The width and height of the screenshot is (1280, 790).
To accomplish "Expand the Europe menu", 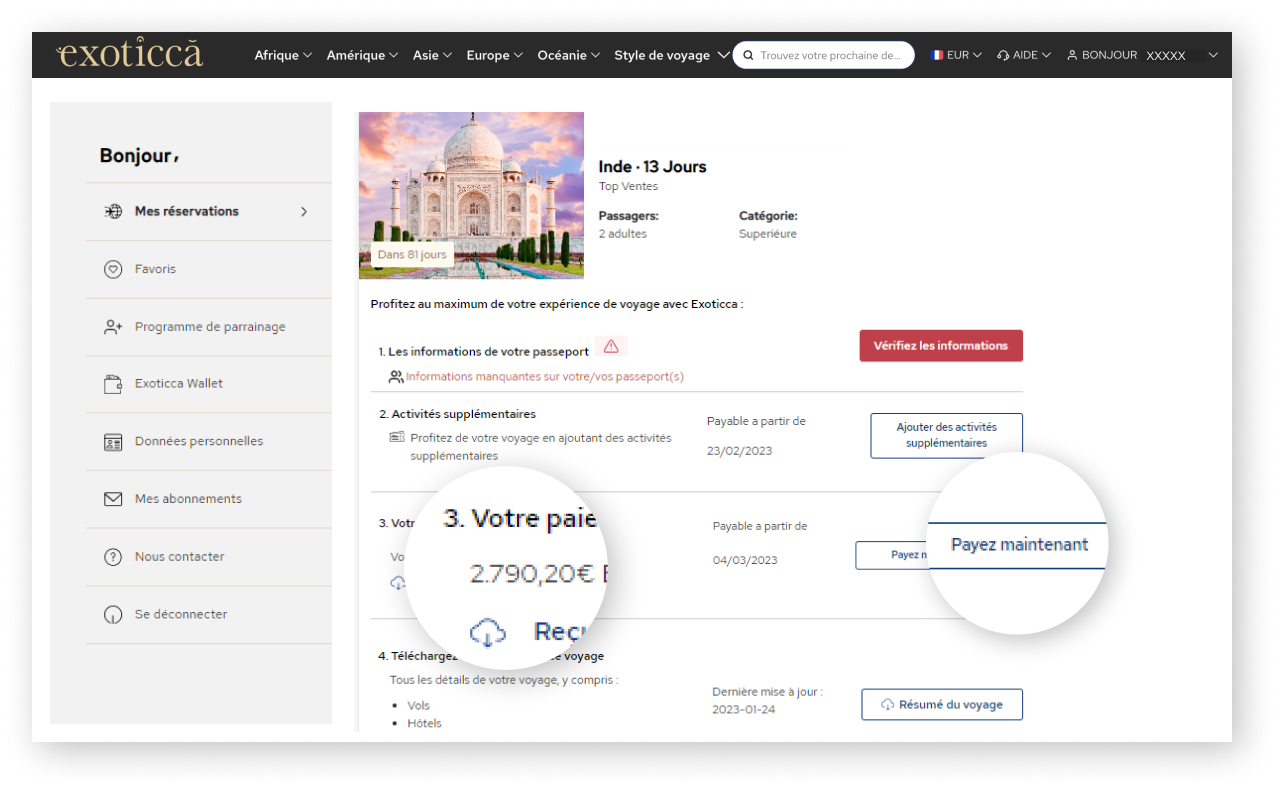I will (x=494, y=55).
